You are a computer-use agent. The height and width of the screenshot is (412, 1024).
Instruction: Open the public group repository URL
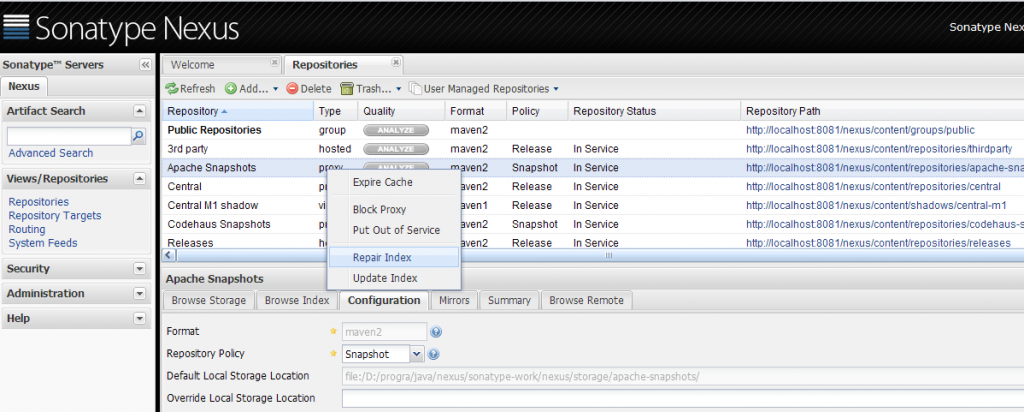coord(860,131)
